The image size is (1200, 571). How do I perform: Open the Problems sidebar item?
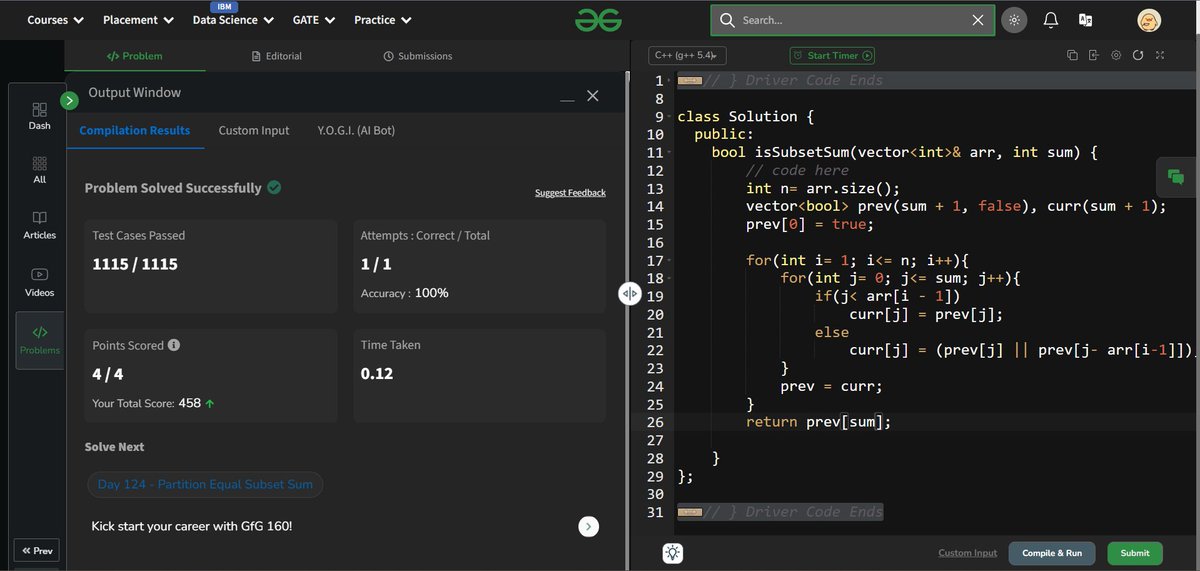point(39,340)
